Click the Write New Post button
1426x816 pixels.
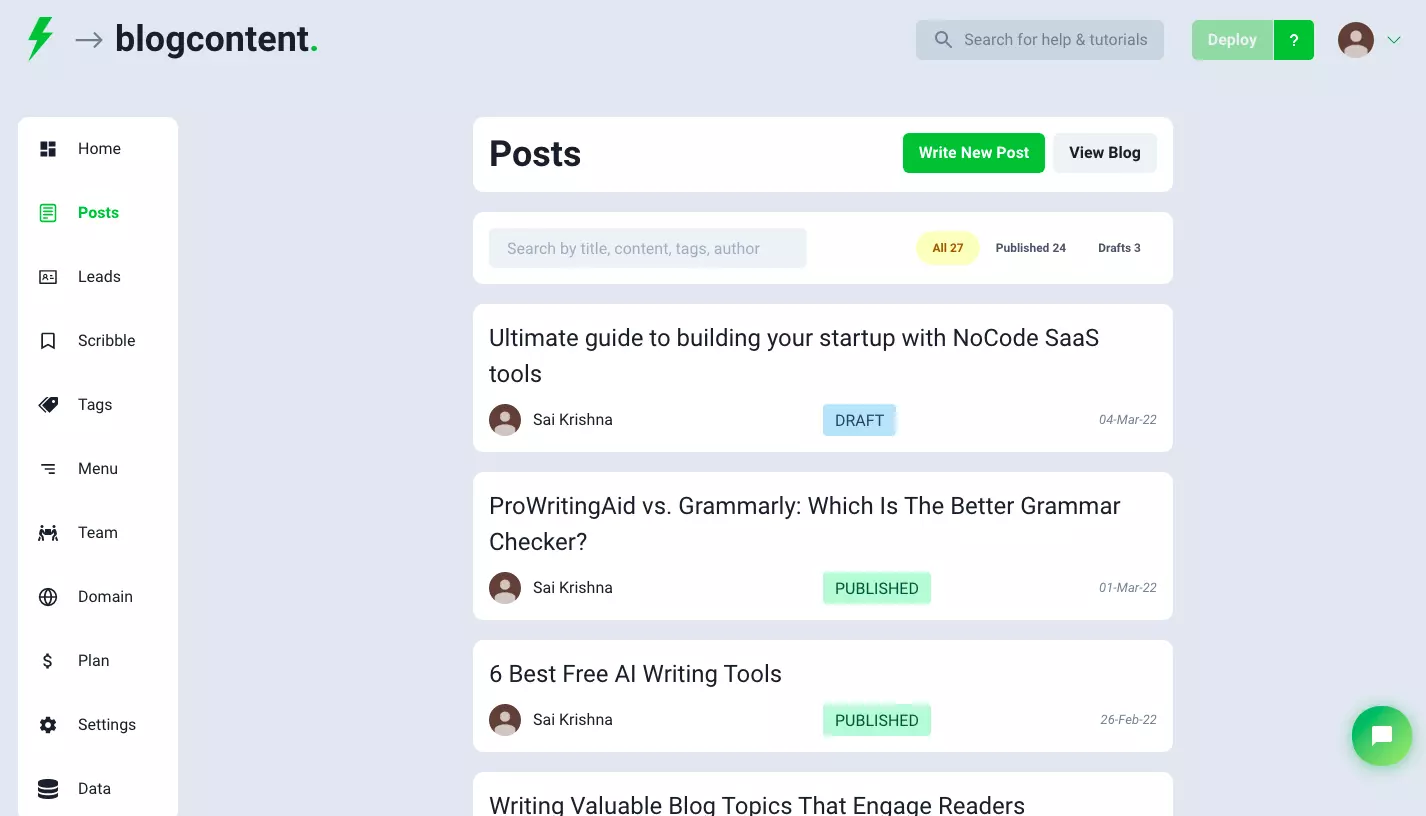[973, 152]
